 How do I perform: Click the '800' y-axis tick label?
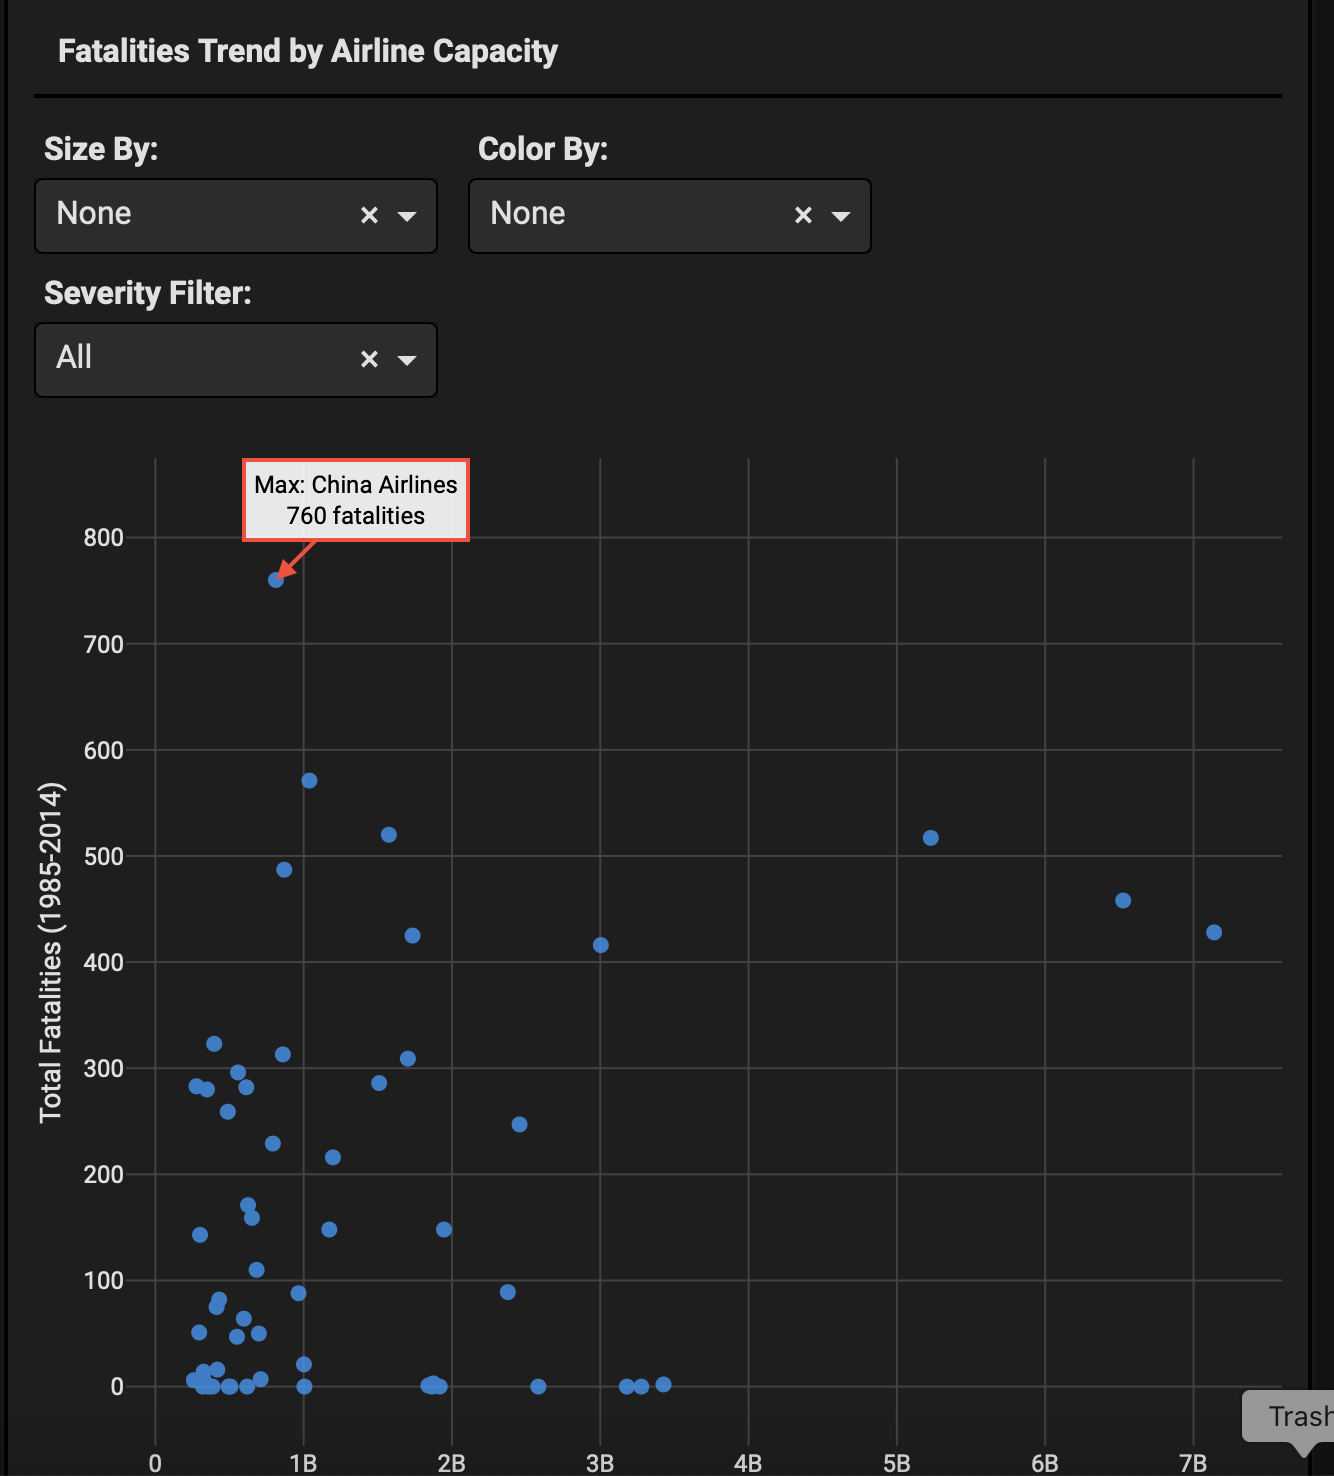(x=104, y=538)
